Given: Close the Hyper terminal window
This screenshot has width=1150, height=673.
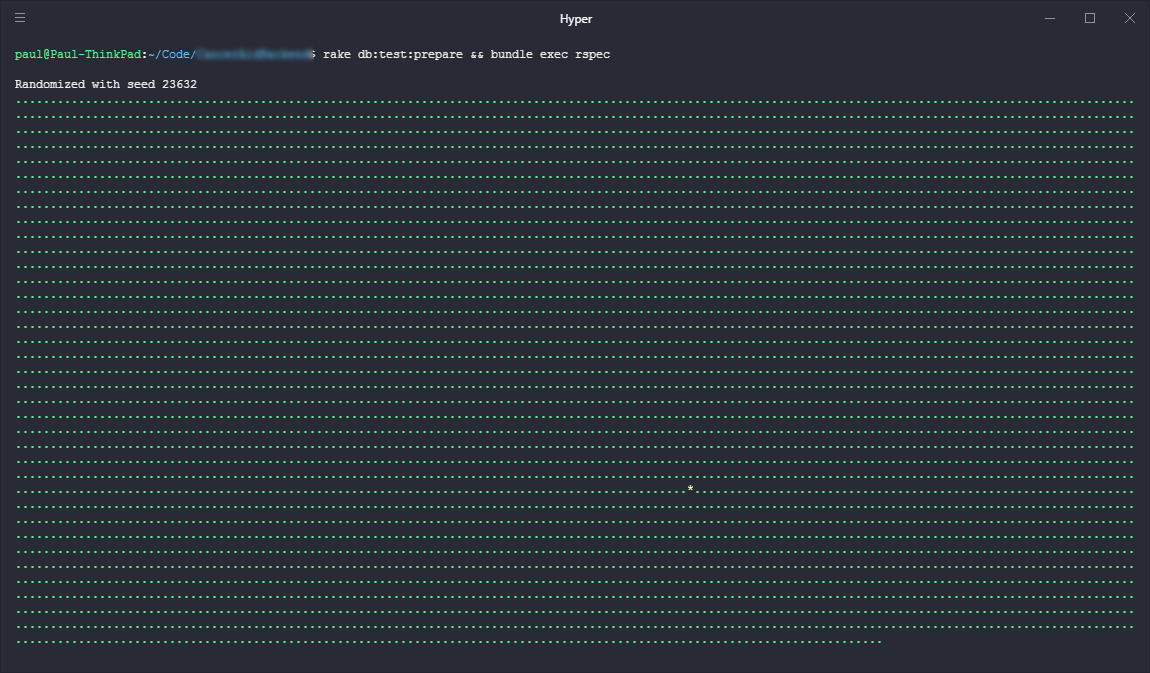Looking at the screenshot, I should point(1129,18).
